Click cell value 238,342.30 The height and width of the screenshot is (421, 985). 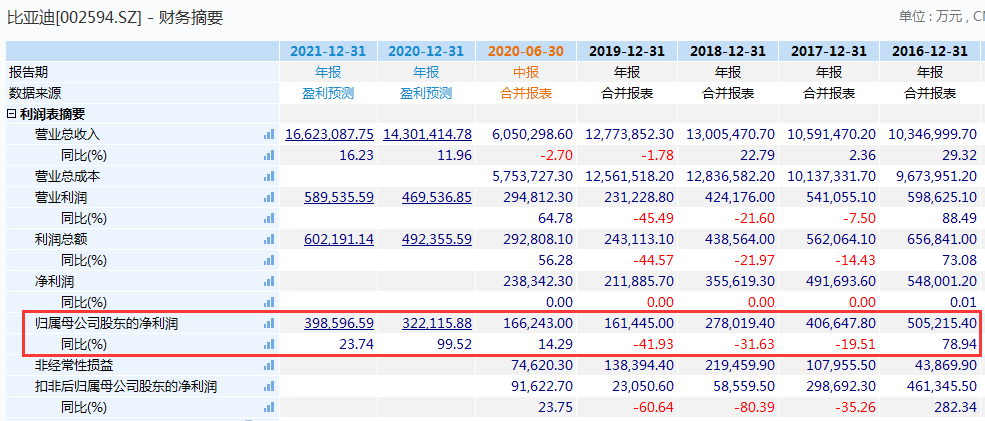pyautogui.click(x=538, y=282)
